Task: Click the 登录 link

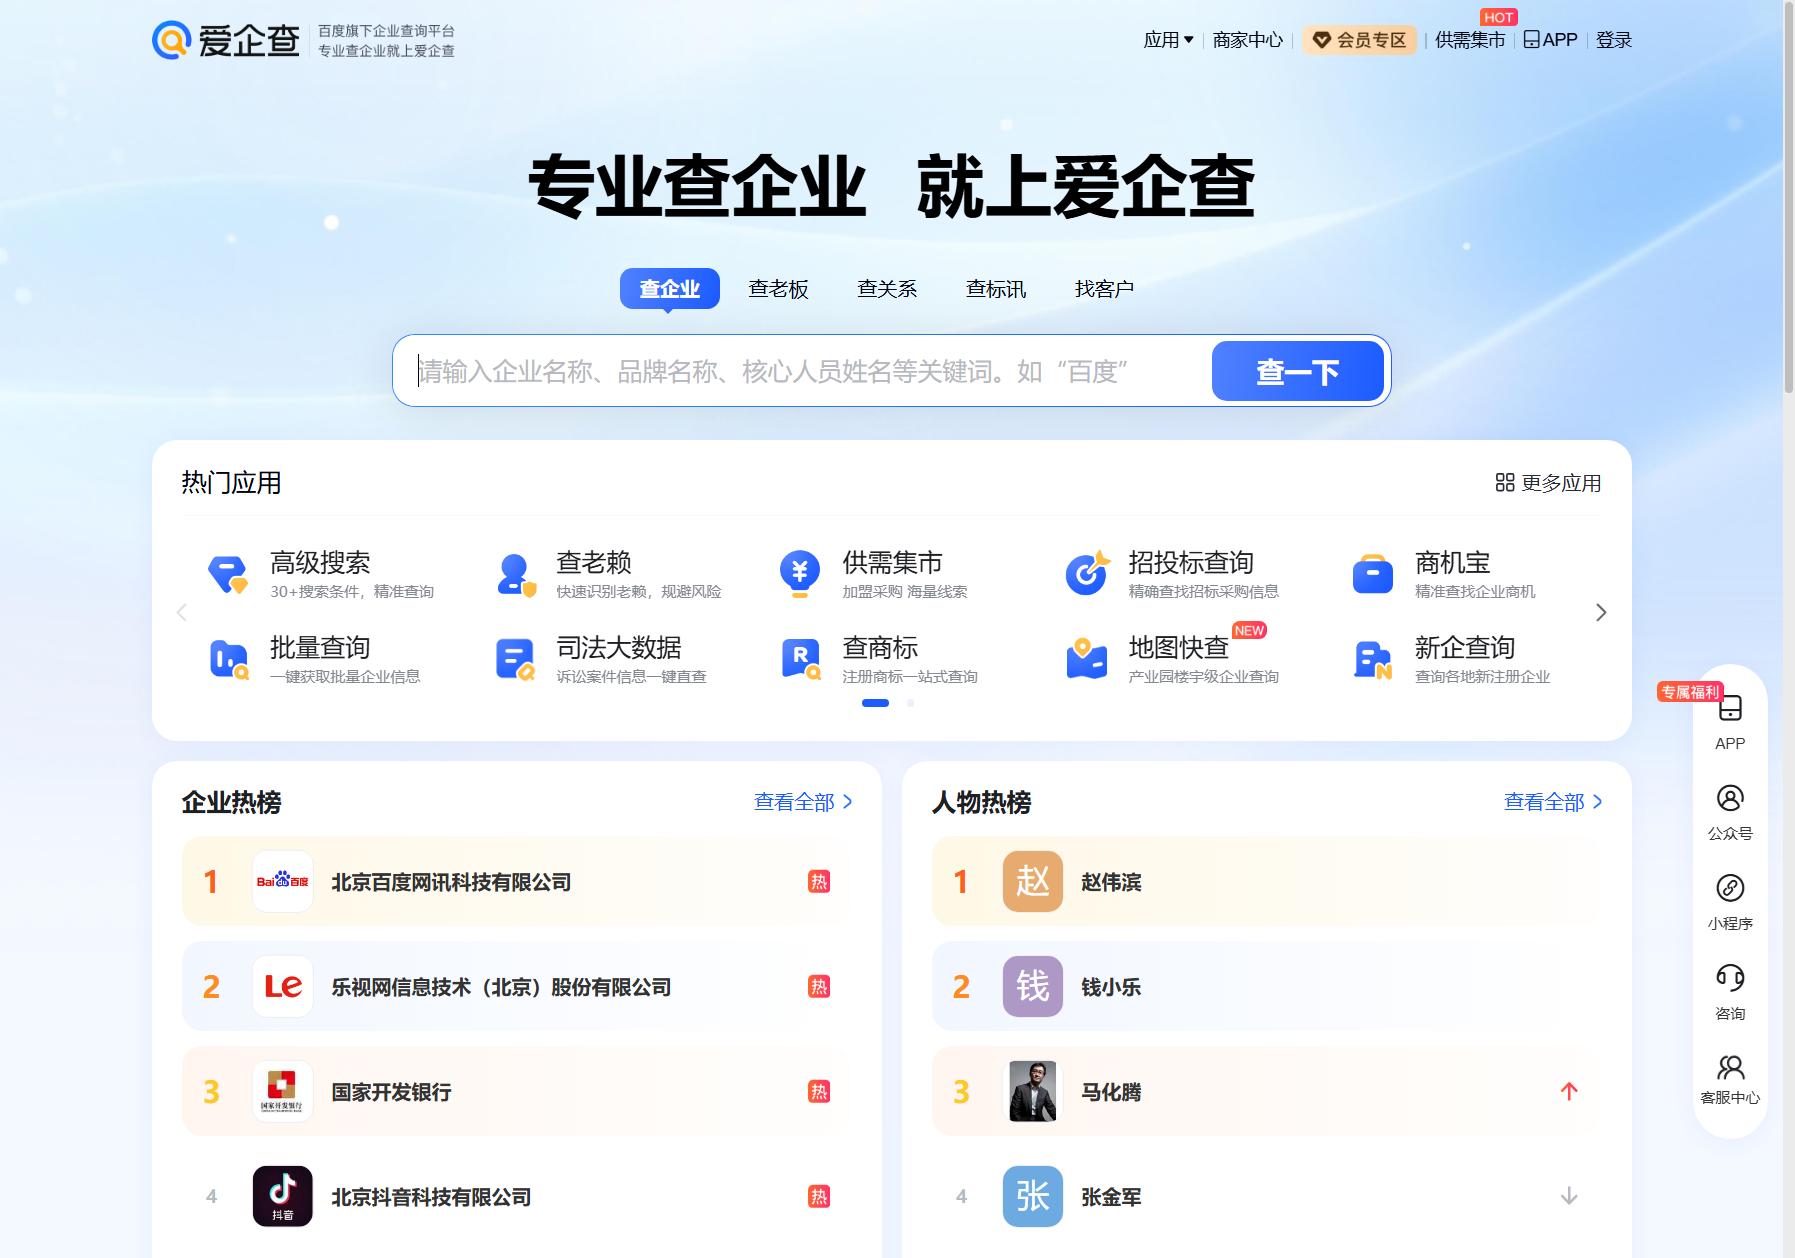Action: tap(1614, 40)
